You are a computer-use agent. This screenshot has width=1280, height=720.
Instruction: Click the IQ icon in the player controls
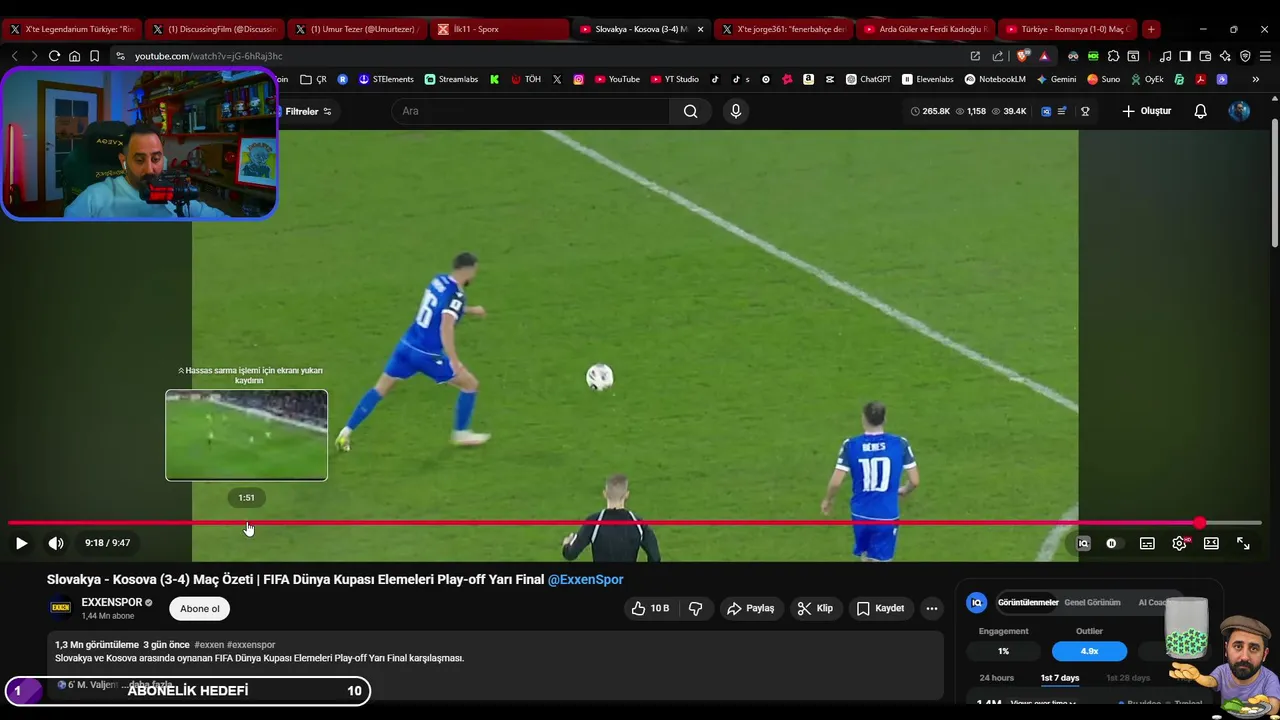pyautogui.click(x=1083, y=543)
